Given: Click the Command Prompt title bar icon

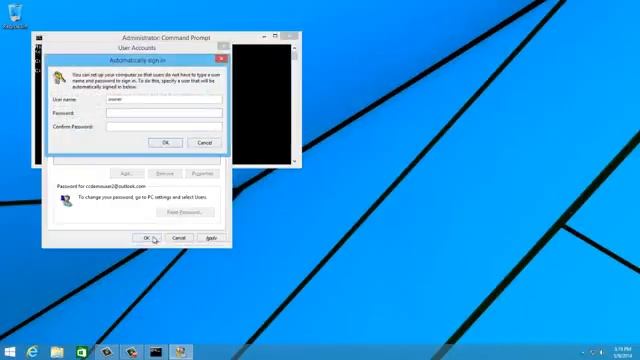Looking at the screenshot, I should coord(39,38).
